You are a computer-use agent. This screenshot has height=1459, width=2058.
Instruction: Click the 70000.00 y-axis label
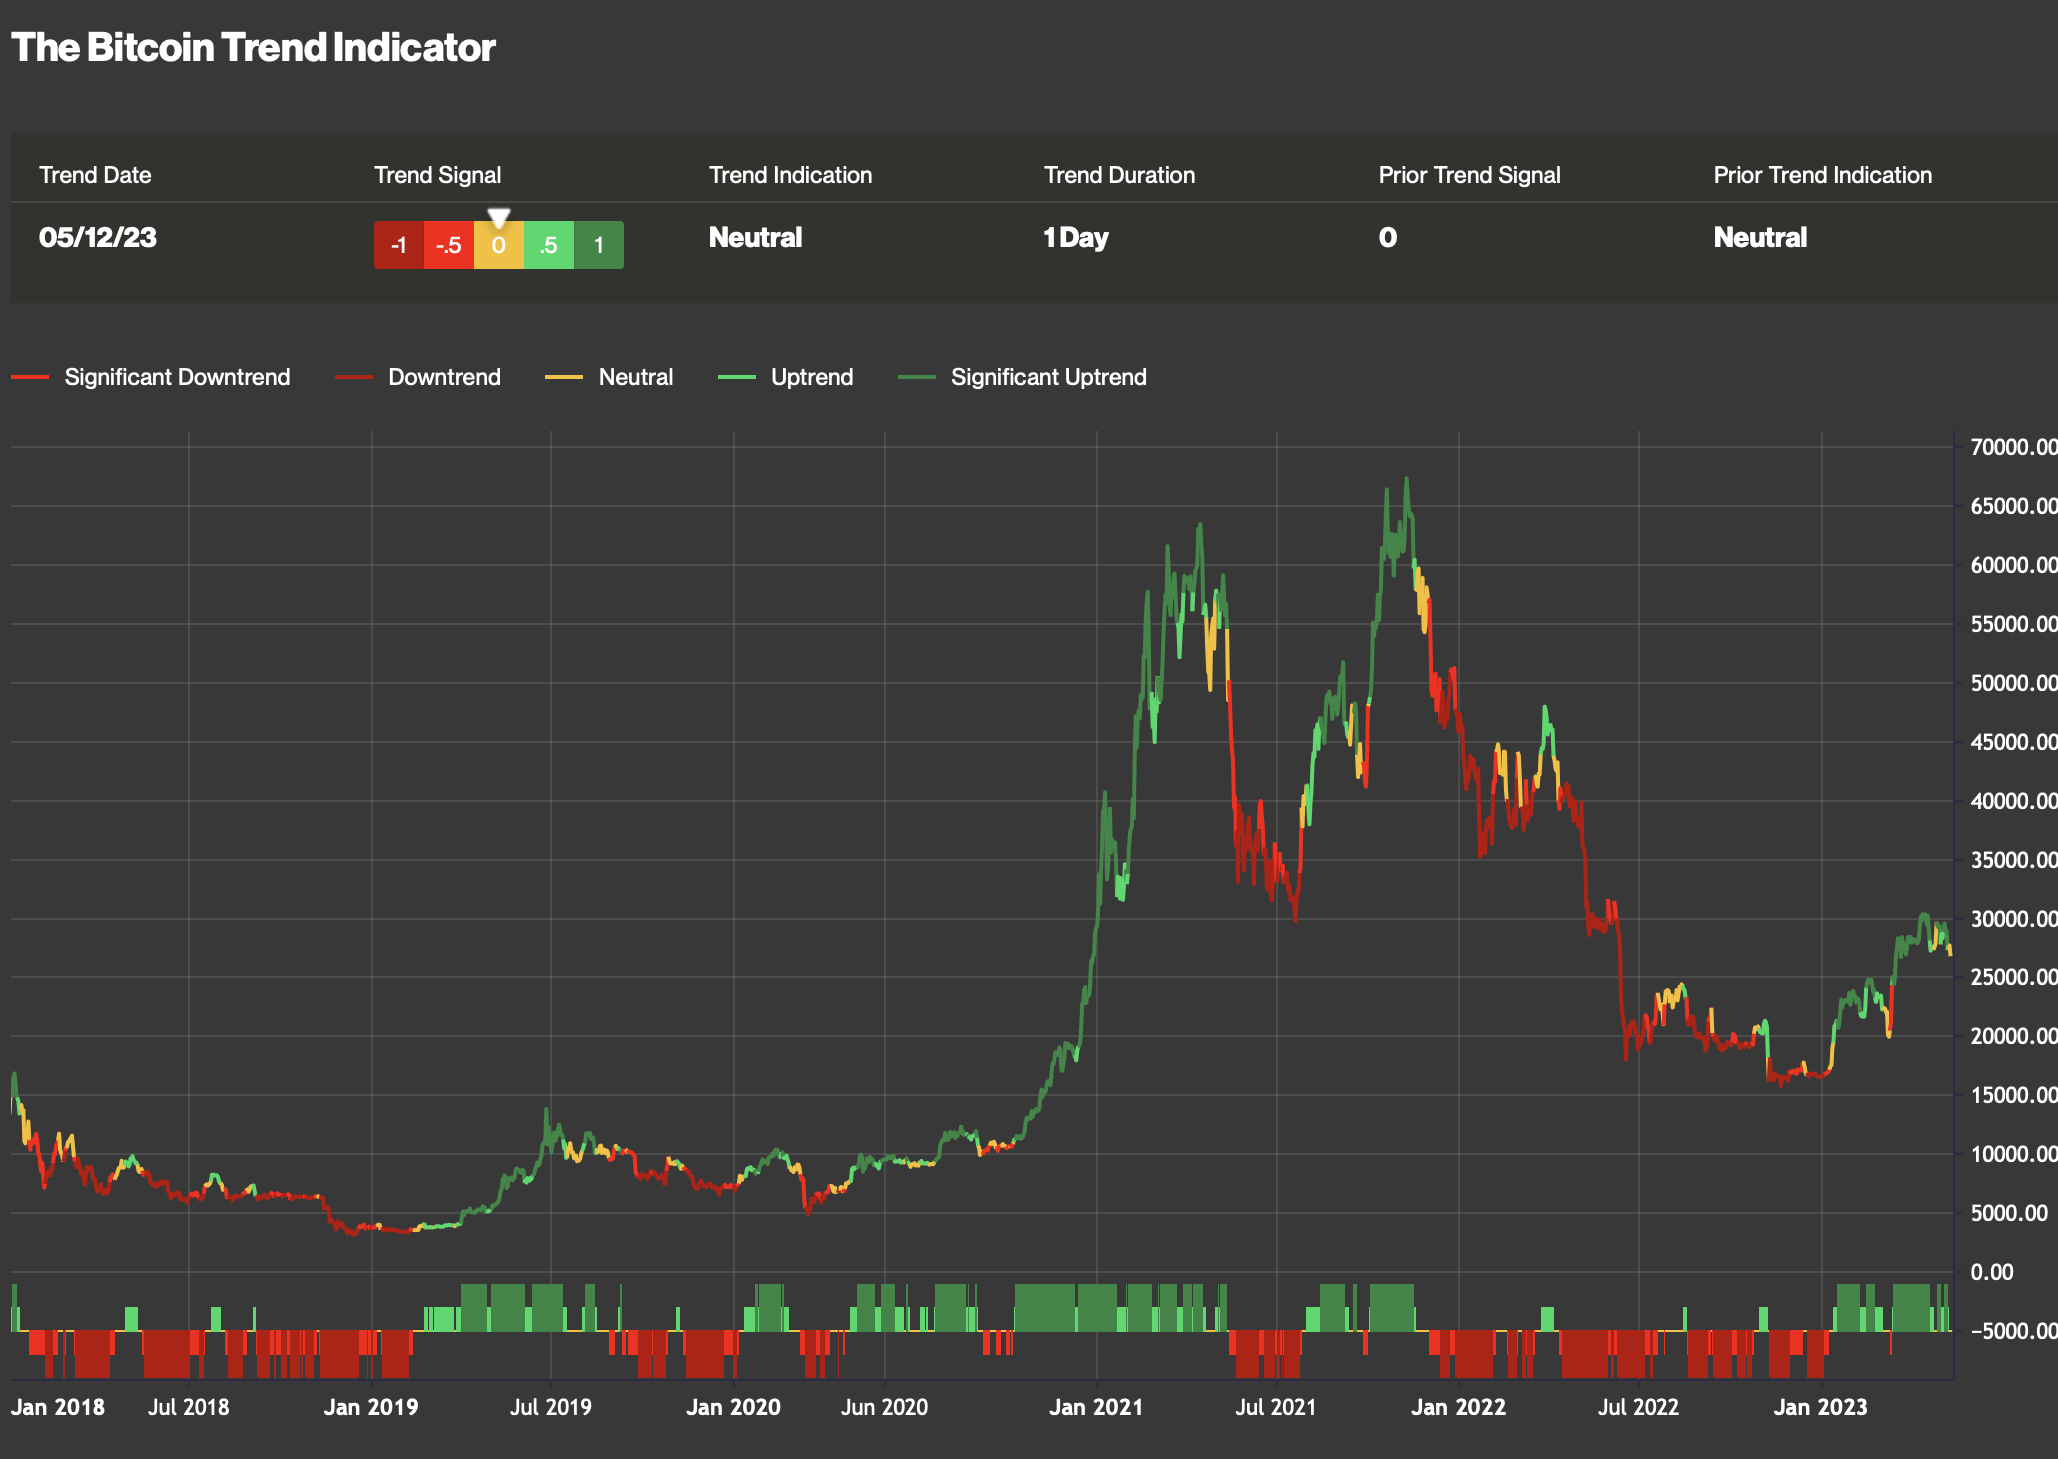pos(2012,447)
